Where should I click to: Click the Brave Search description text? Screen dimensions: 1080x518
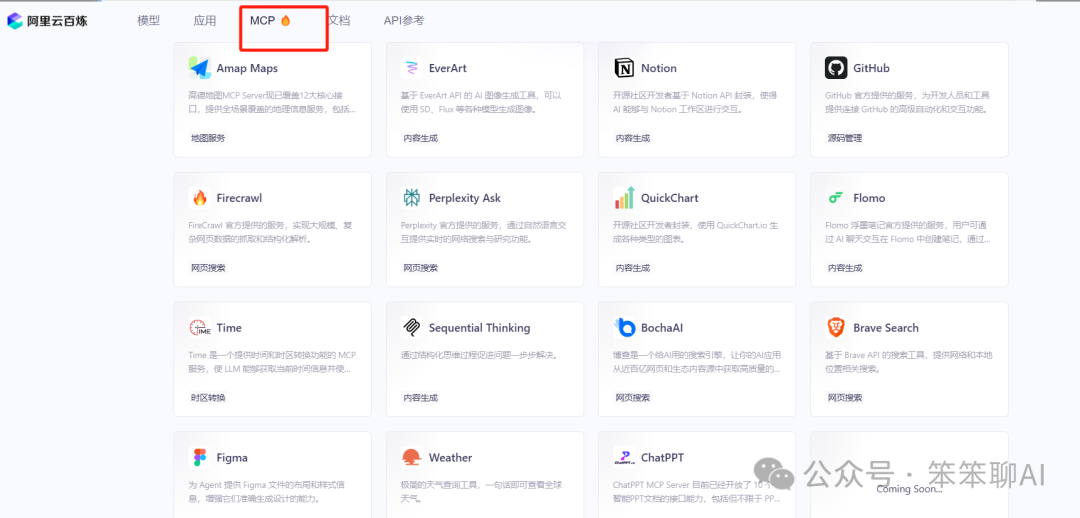tap(908, 362)
